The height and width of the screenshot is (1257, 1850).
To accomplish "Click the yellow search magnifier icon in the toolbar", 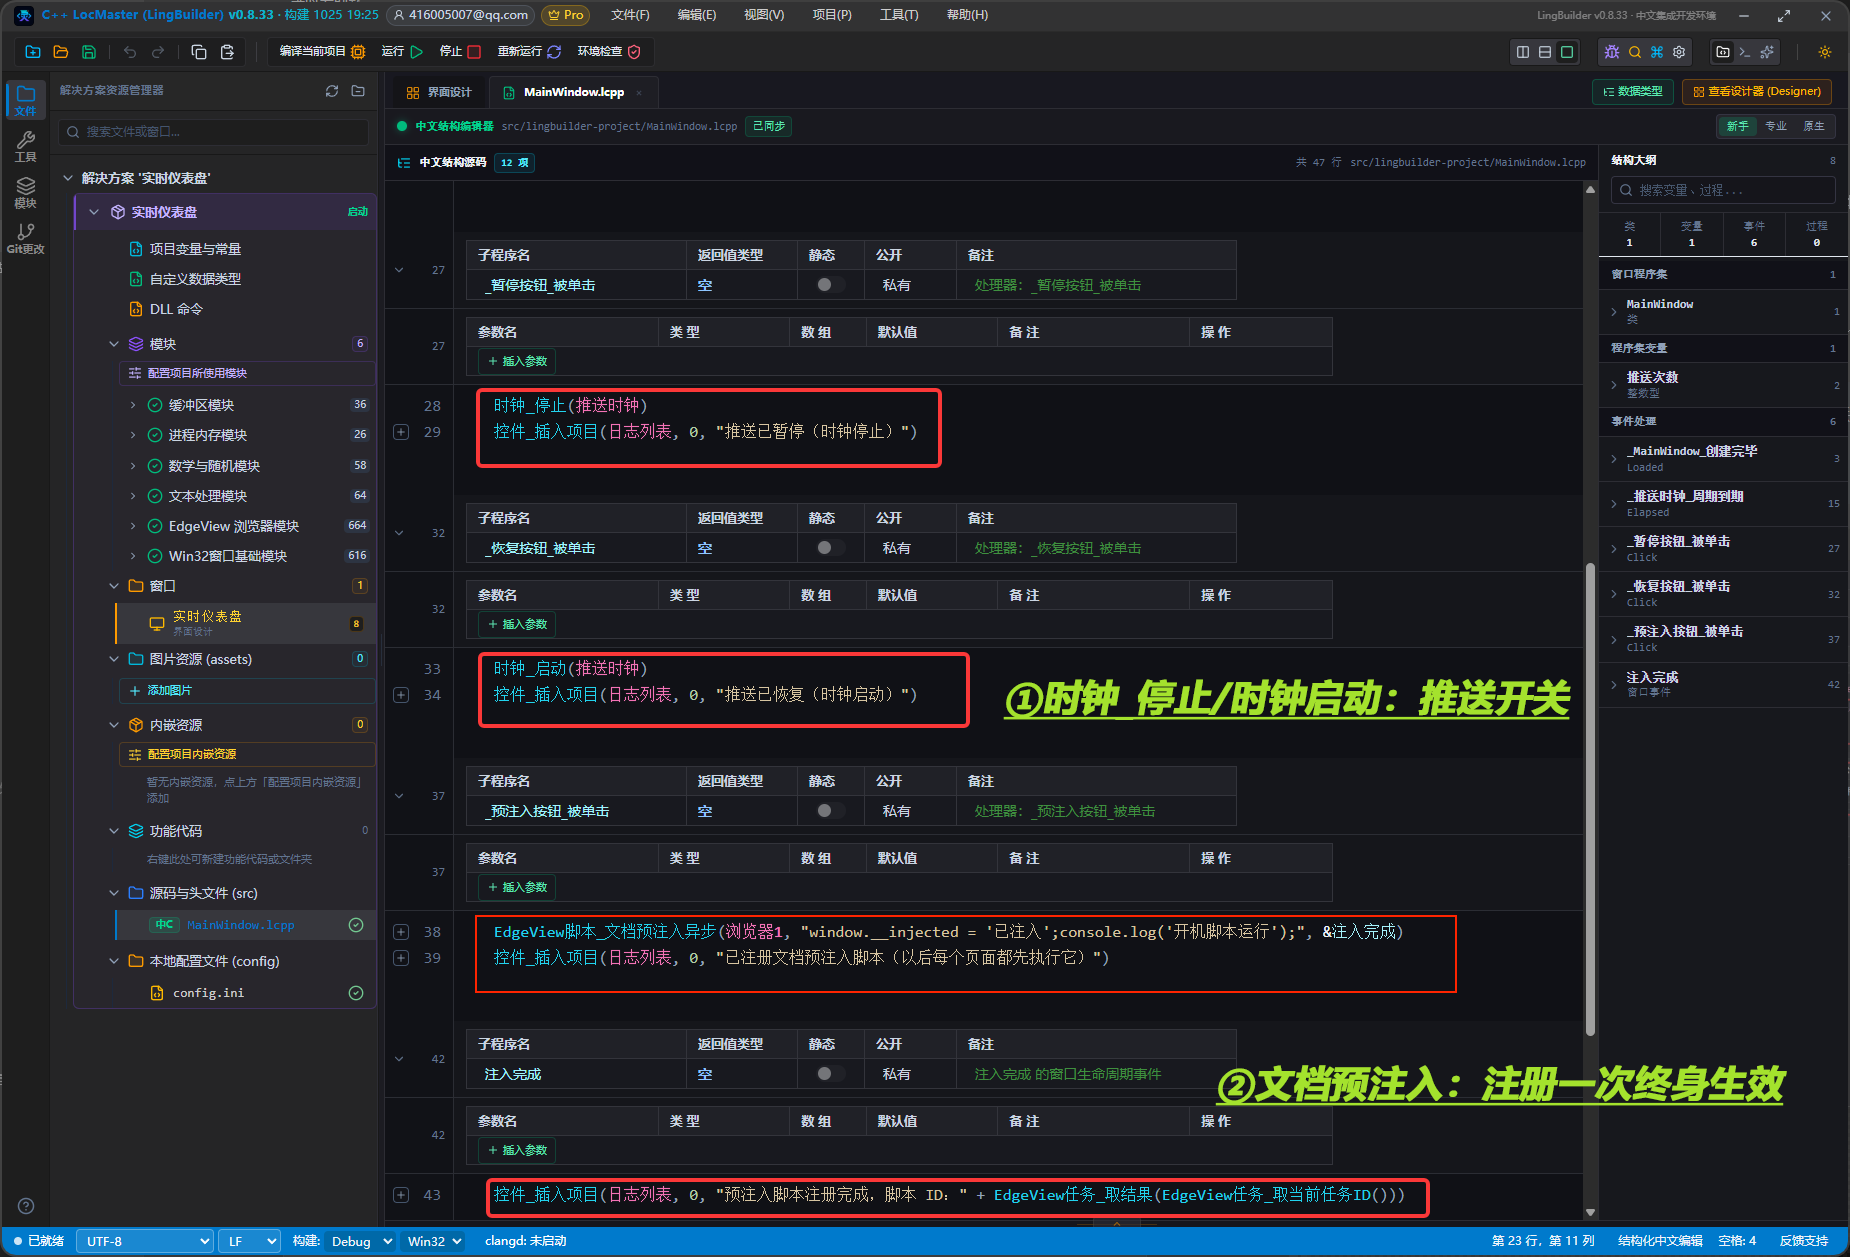I will [x=1635, y=52].
